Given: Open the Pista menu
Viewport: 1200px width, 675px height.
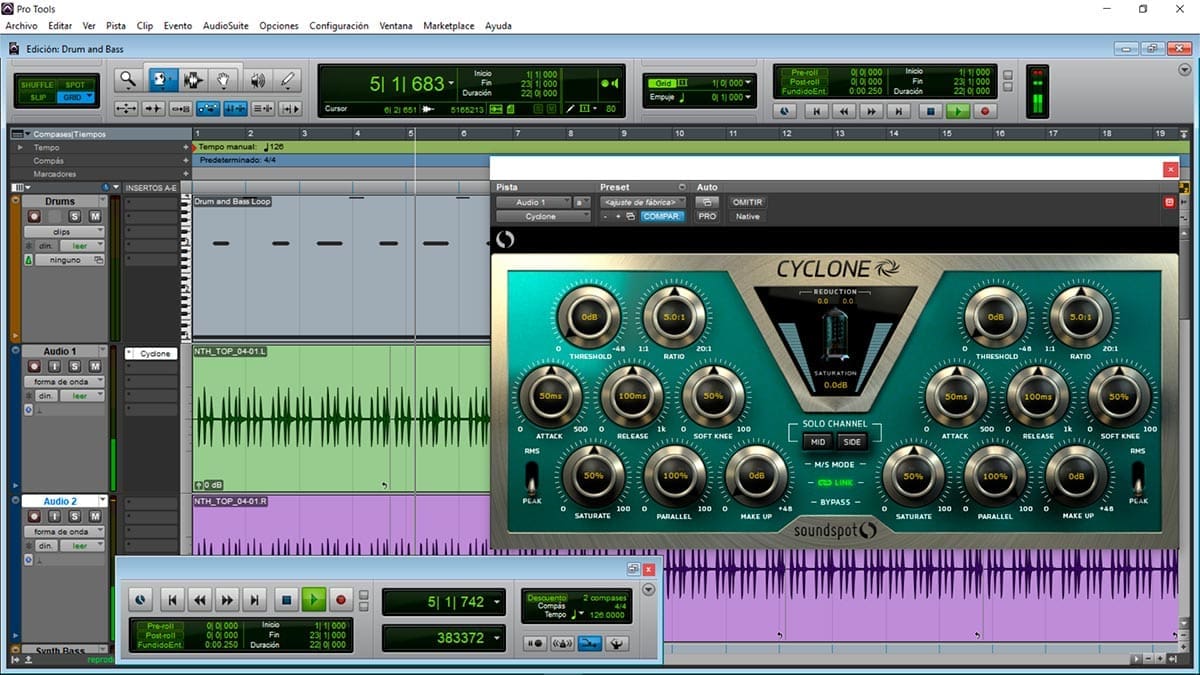Looking at the screenshot, I should [116, 26].
